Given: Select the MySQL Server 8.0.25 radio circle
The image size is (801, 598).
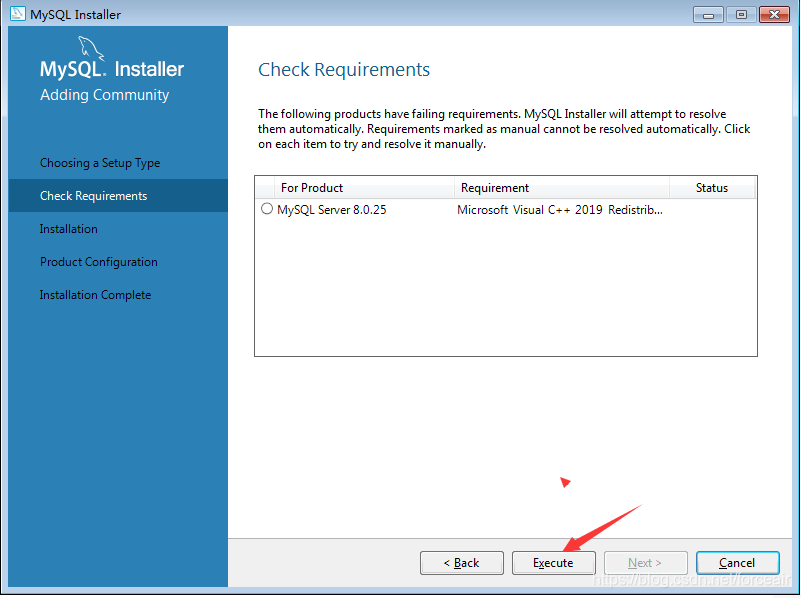Looking at the screenshot, I should pyautogui.click(x=267, y=209).
